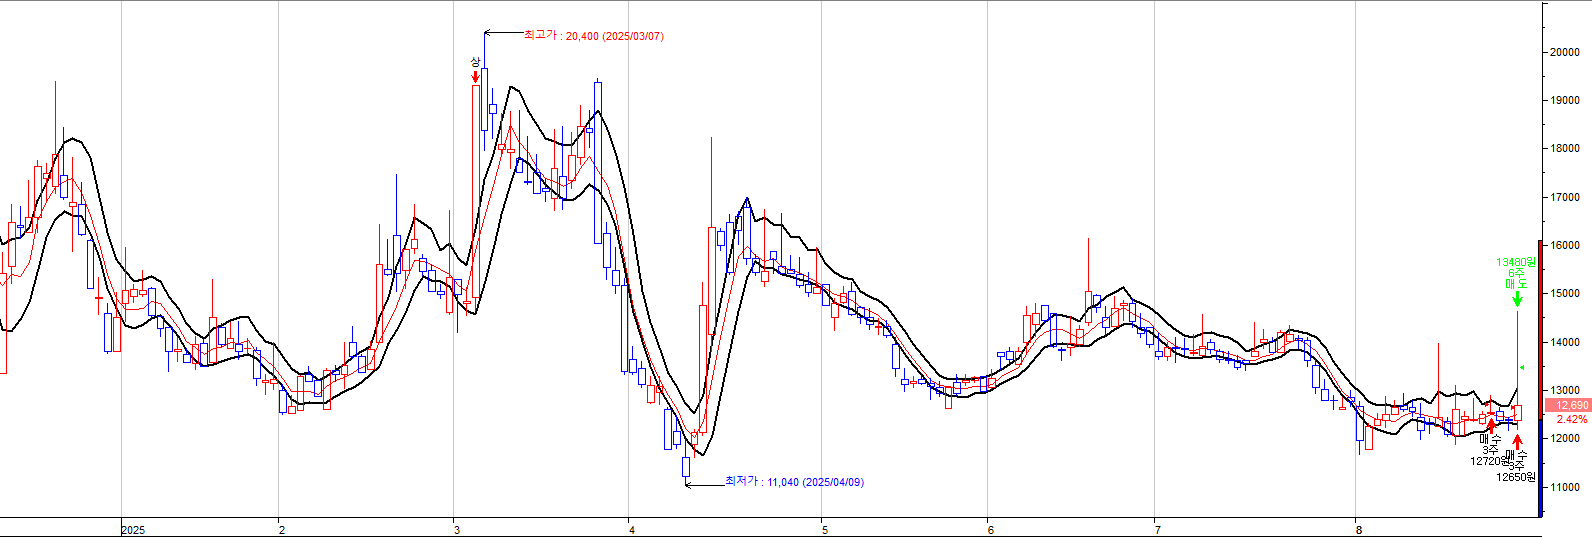Click month 4 on the time axis
The width and height of the screenshot is (1592, 537).
tap(632, 530)
